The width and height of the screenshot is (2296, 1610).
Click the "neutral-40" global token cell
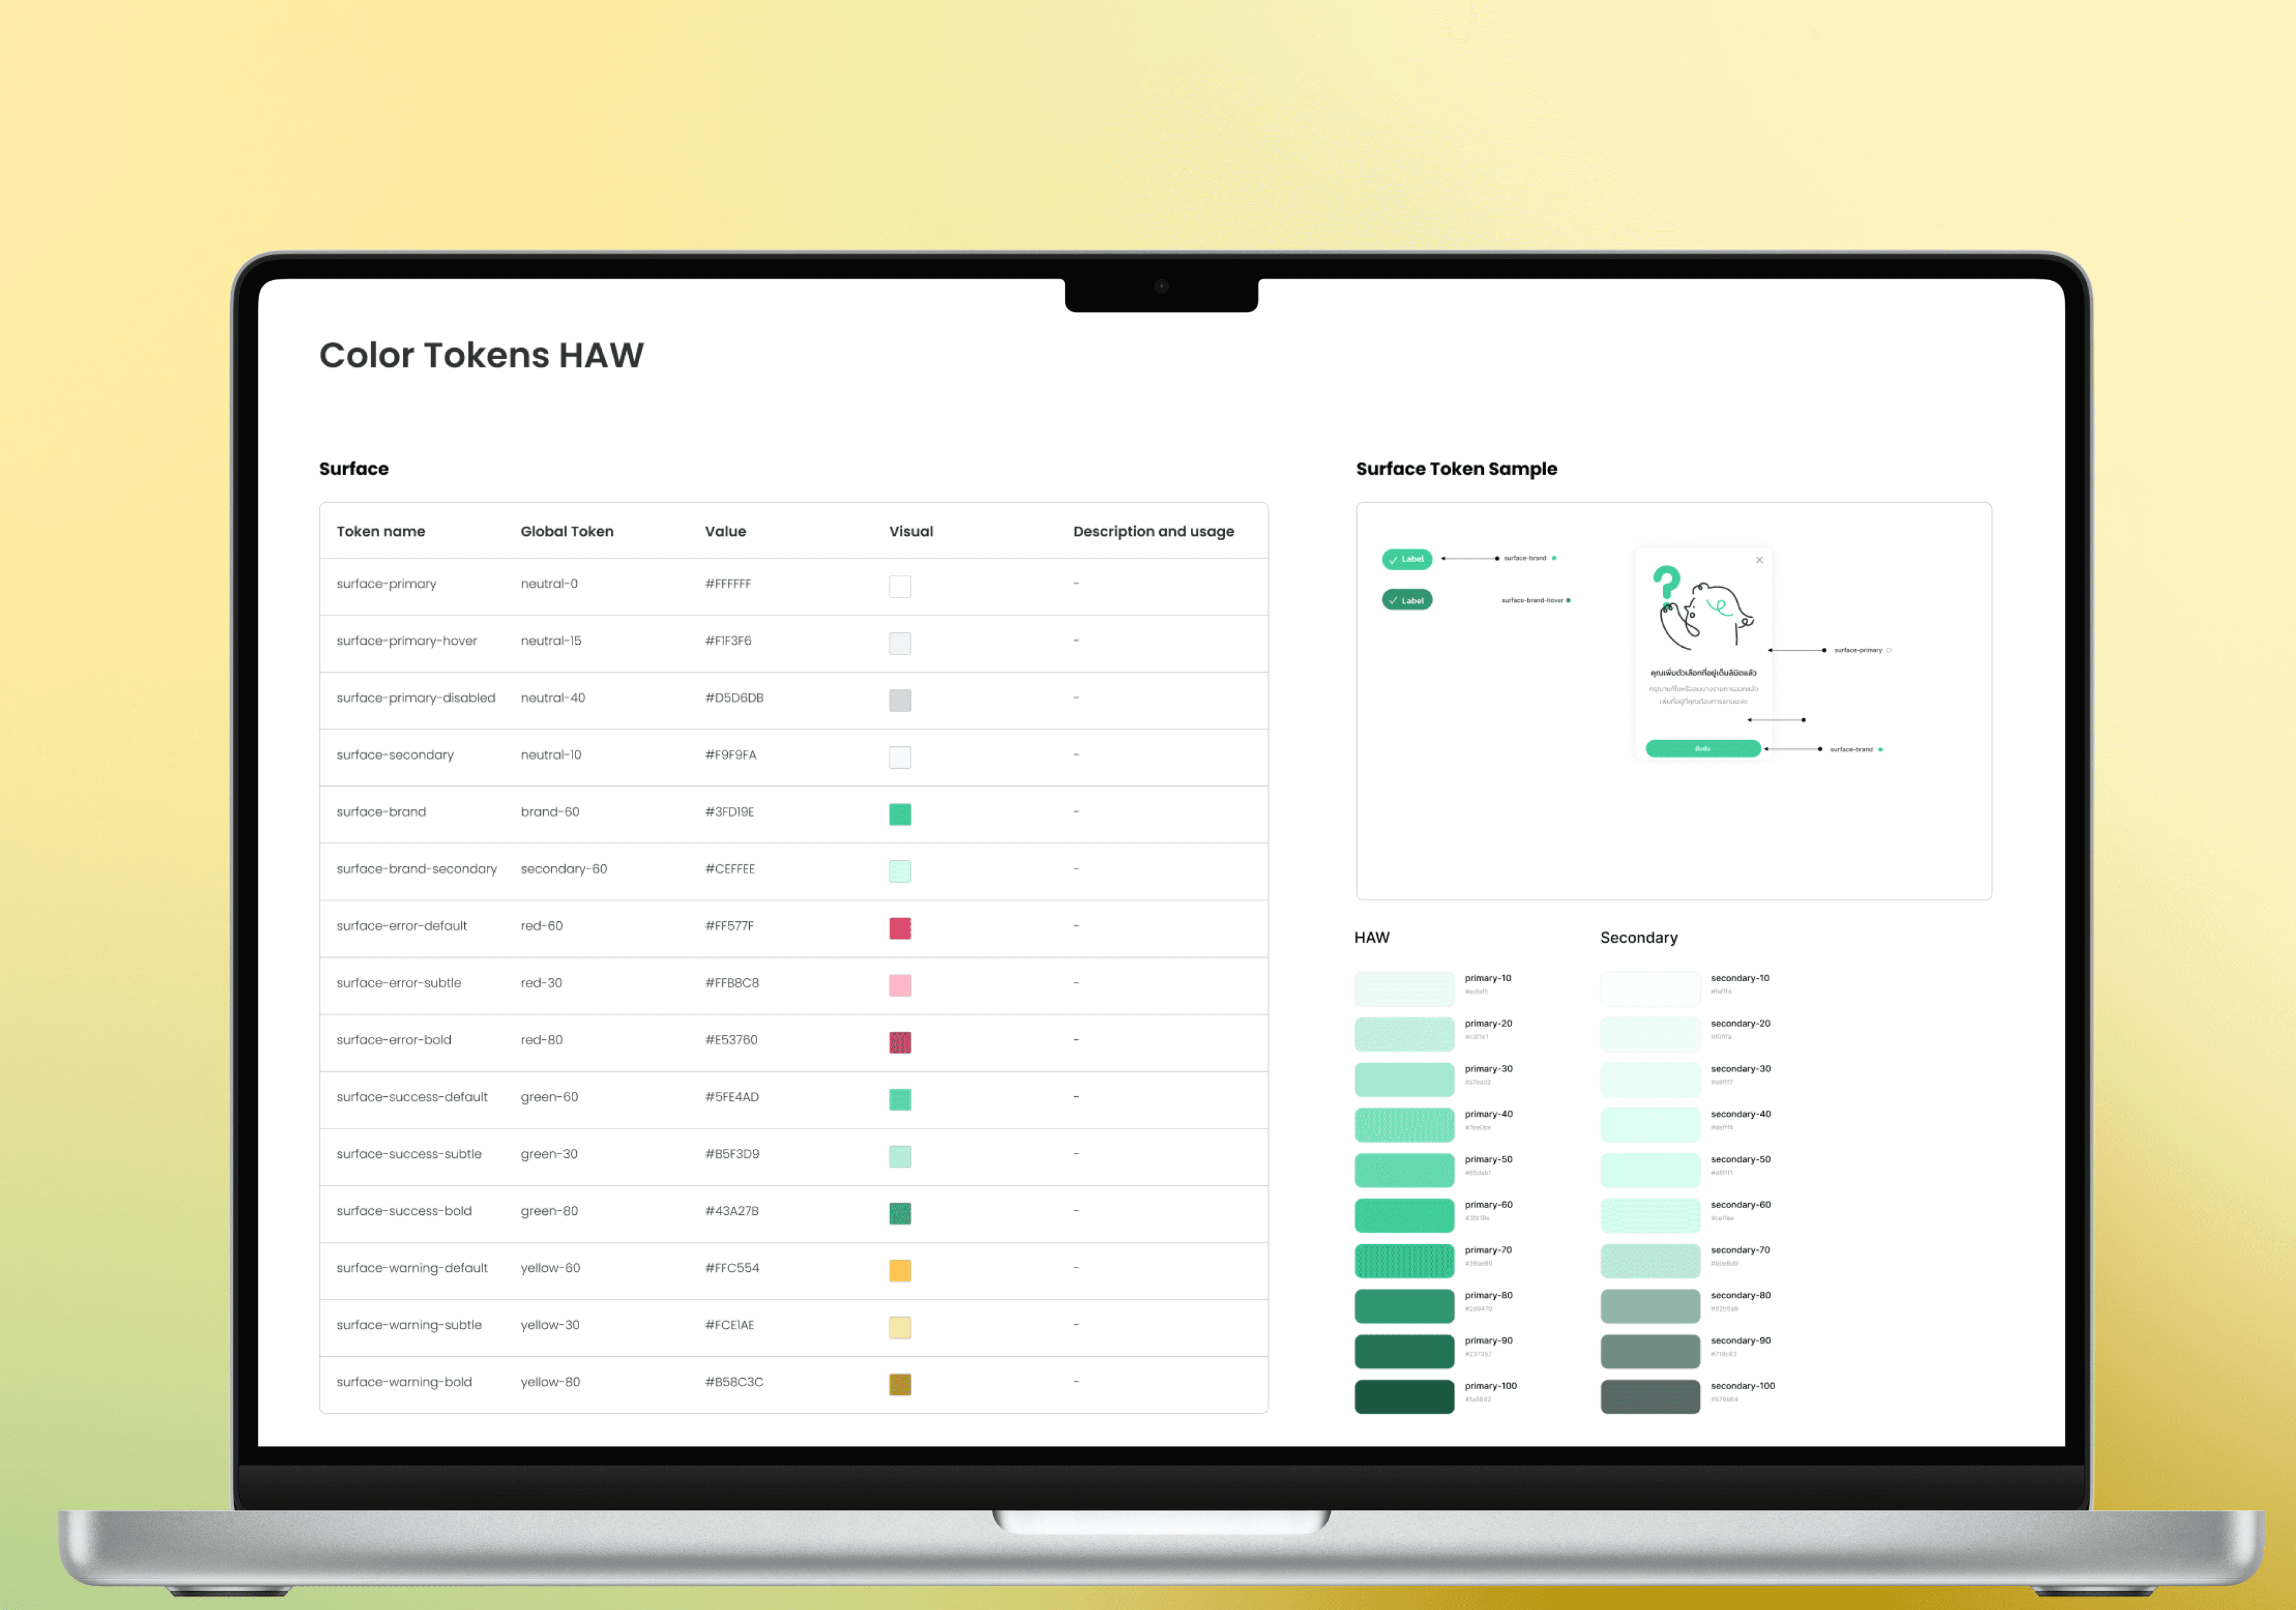553,698
